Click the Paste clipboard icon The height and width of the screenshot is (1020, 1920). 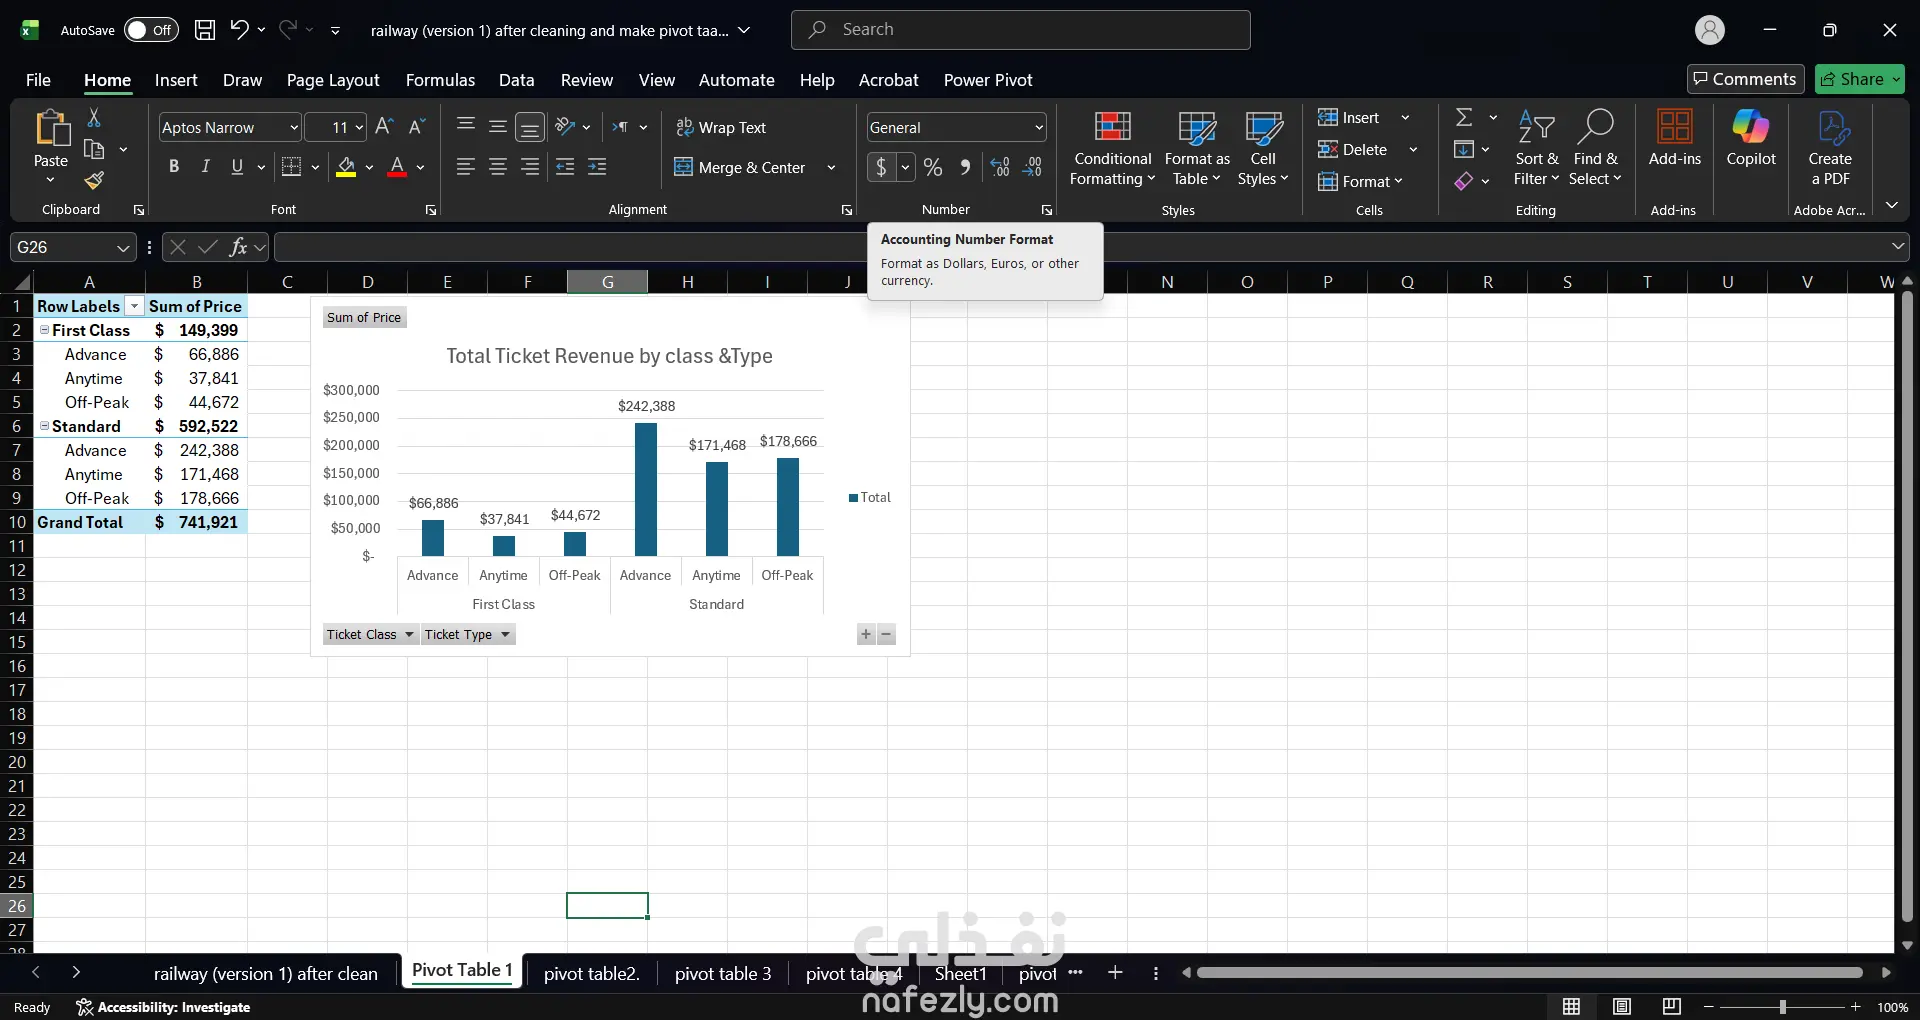click(x=51, y=129)
